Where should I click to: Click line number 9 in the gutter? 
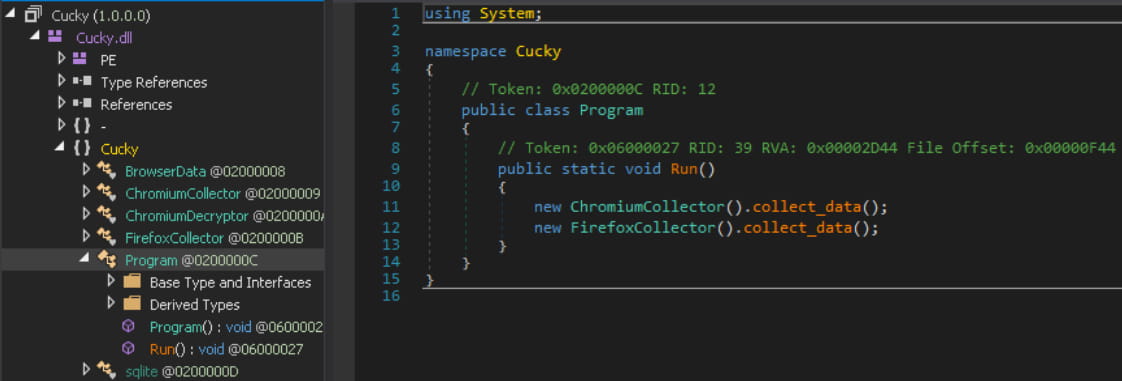click(x=396, y=169)
